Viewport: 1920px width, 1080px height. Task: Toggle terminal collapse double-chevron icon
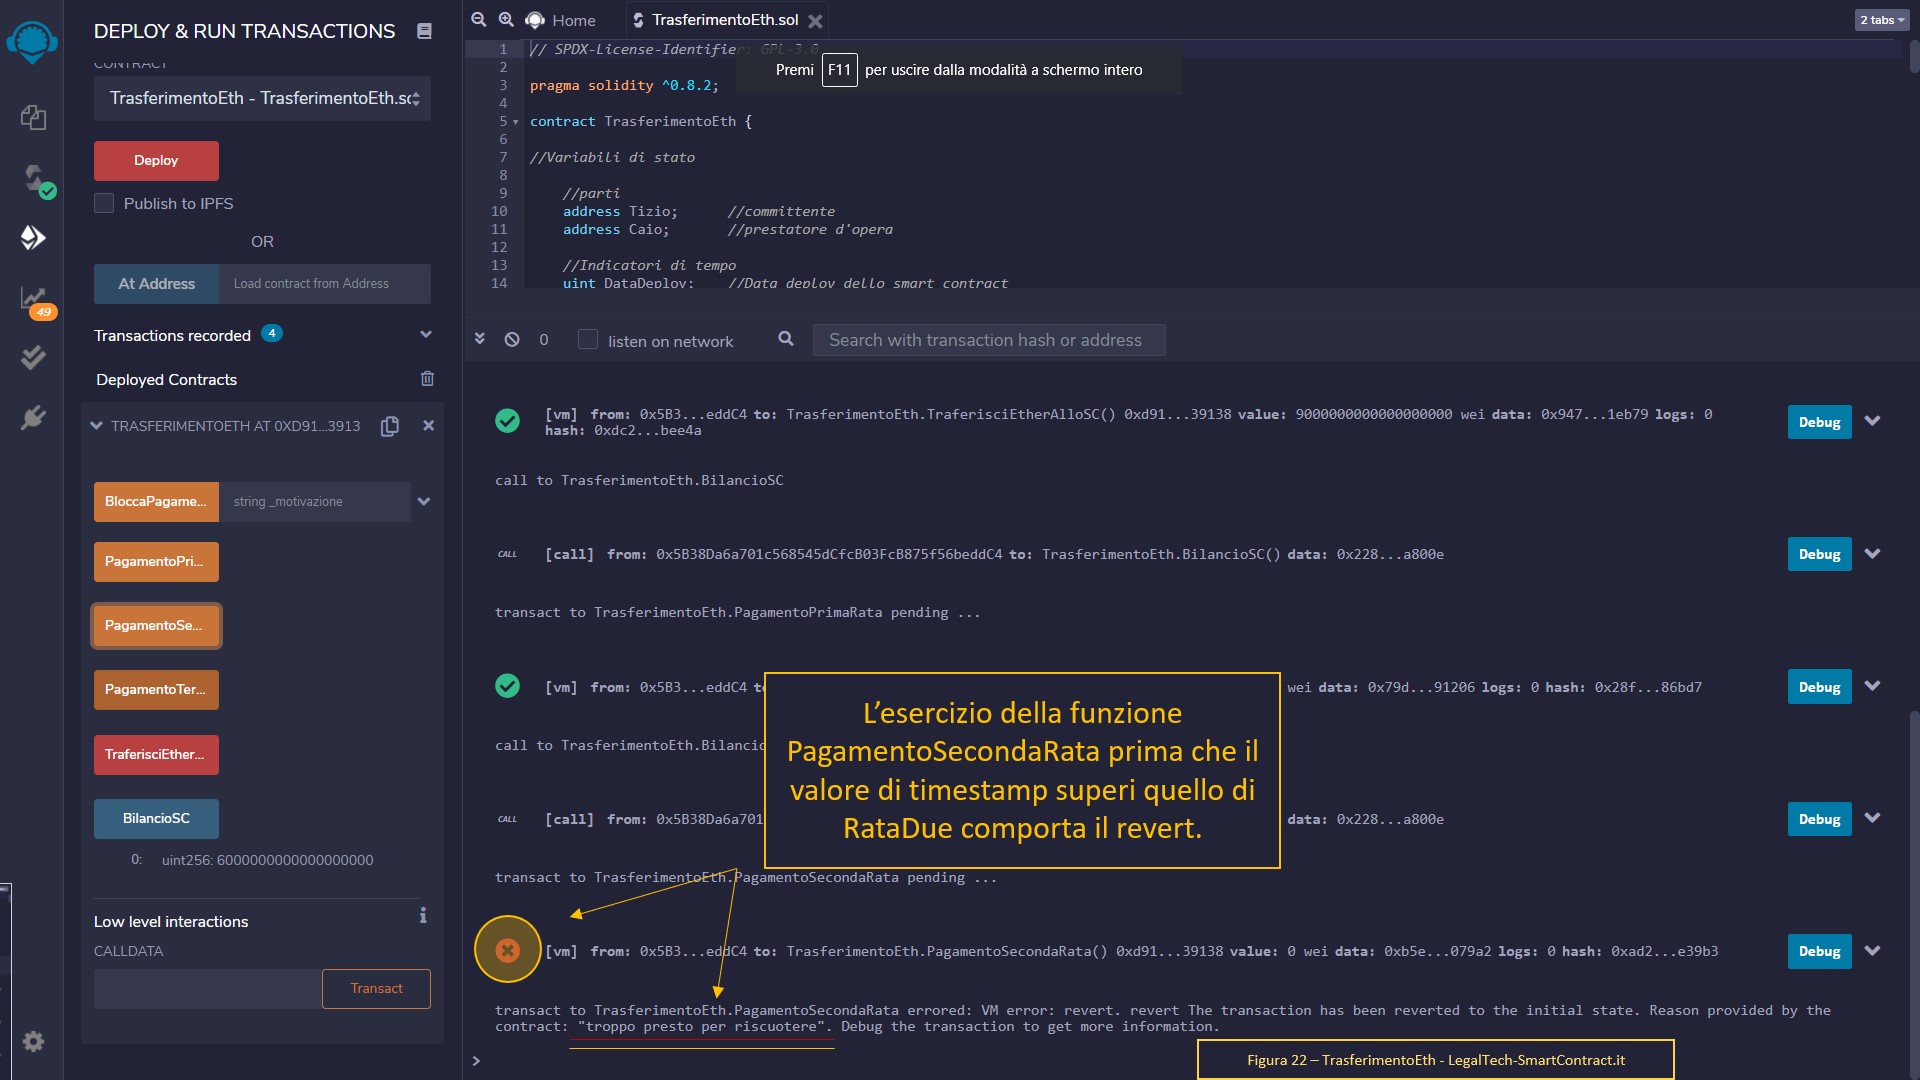click(x=480, y=339)
